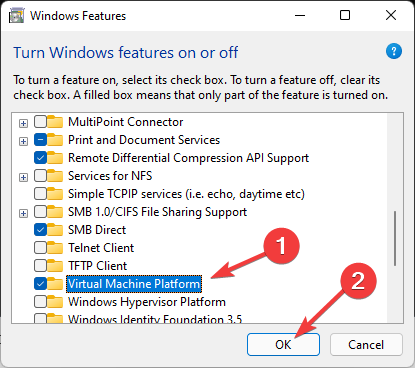This screenshot has height=368, width=415.
Task: Click the SMB Direct folder icon
Action: pos(55,230)
